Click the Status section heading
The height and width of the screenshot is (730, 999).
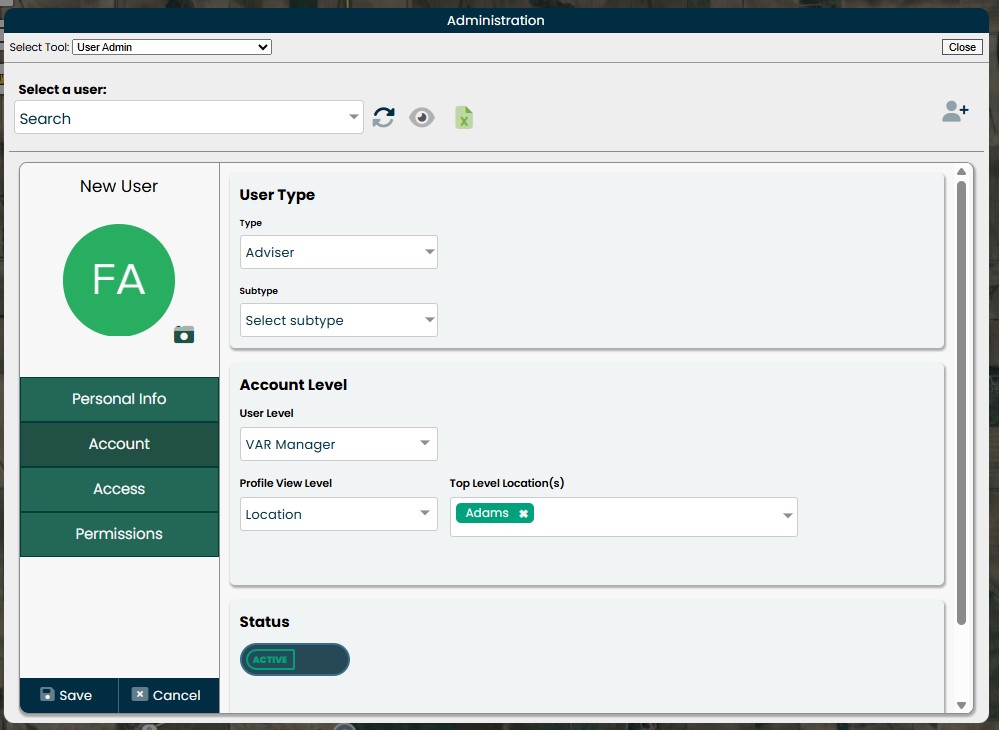coord(264,622)
